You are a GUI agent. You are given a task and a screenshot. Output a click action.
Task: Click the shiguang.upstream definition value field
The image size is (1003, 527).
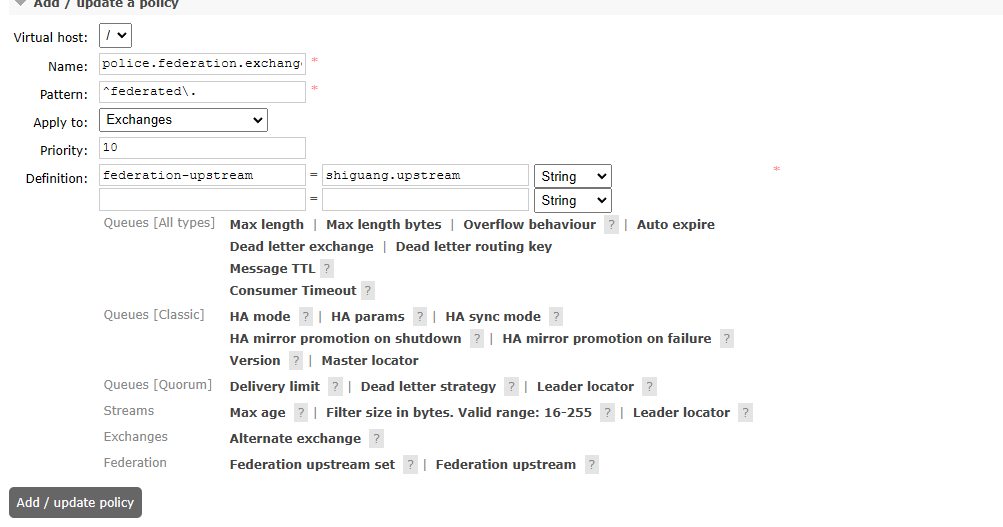point(425,175)
